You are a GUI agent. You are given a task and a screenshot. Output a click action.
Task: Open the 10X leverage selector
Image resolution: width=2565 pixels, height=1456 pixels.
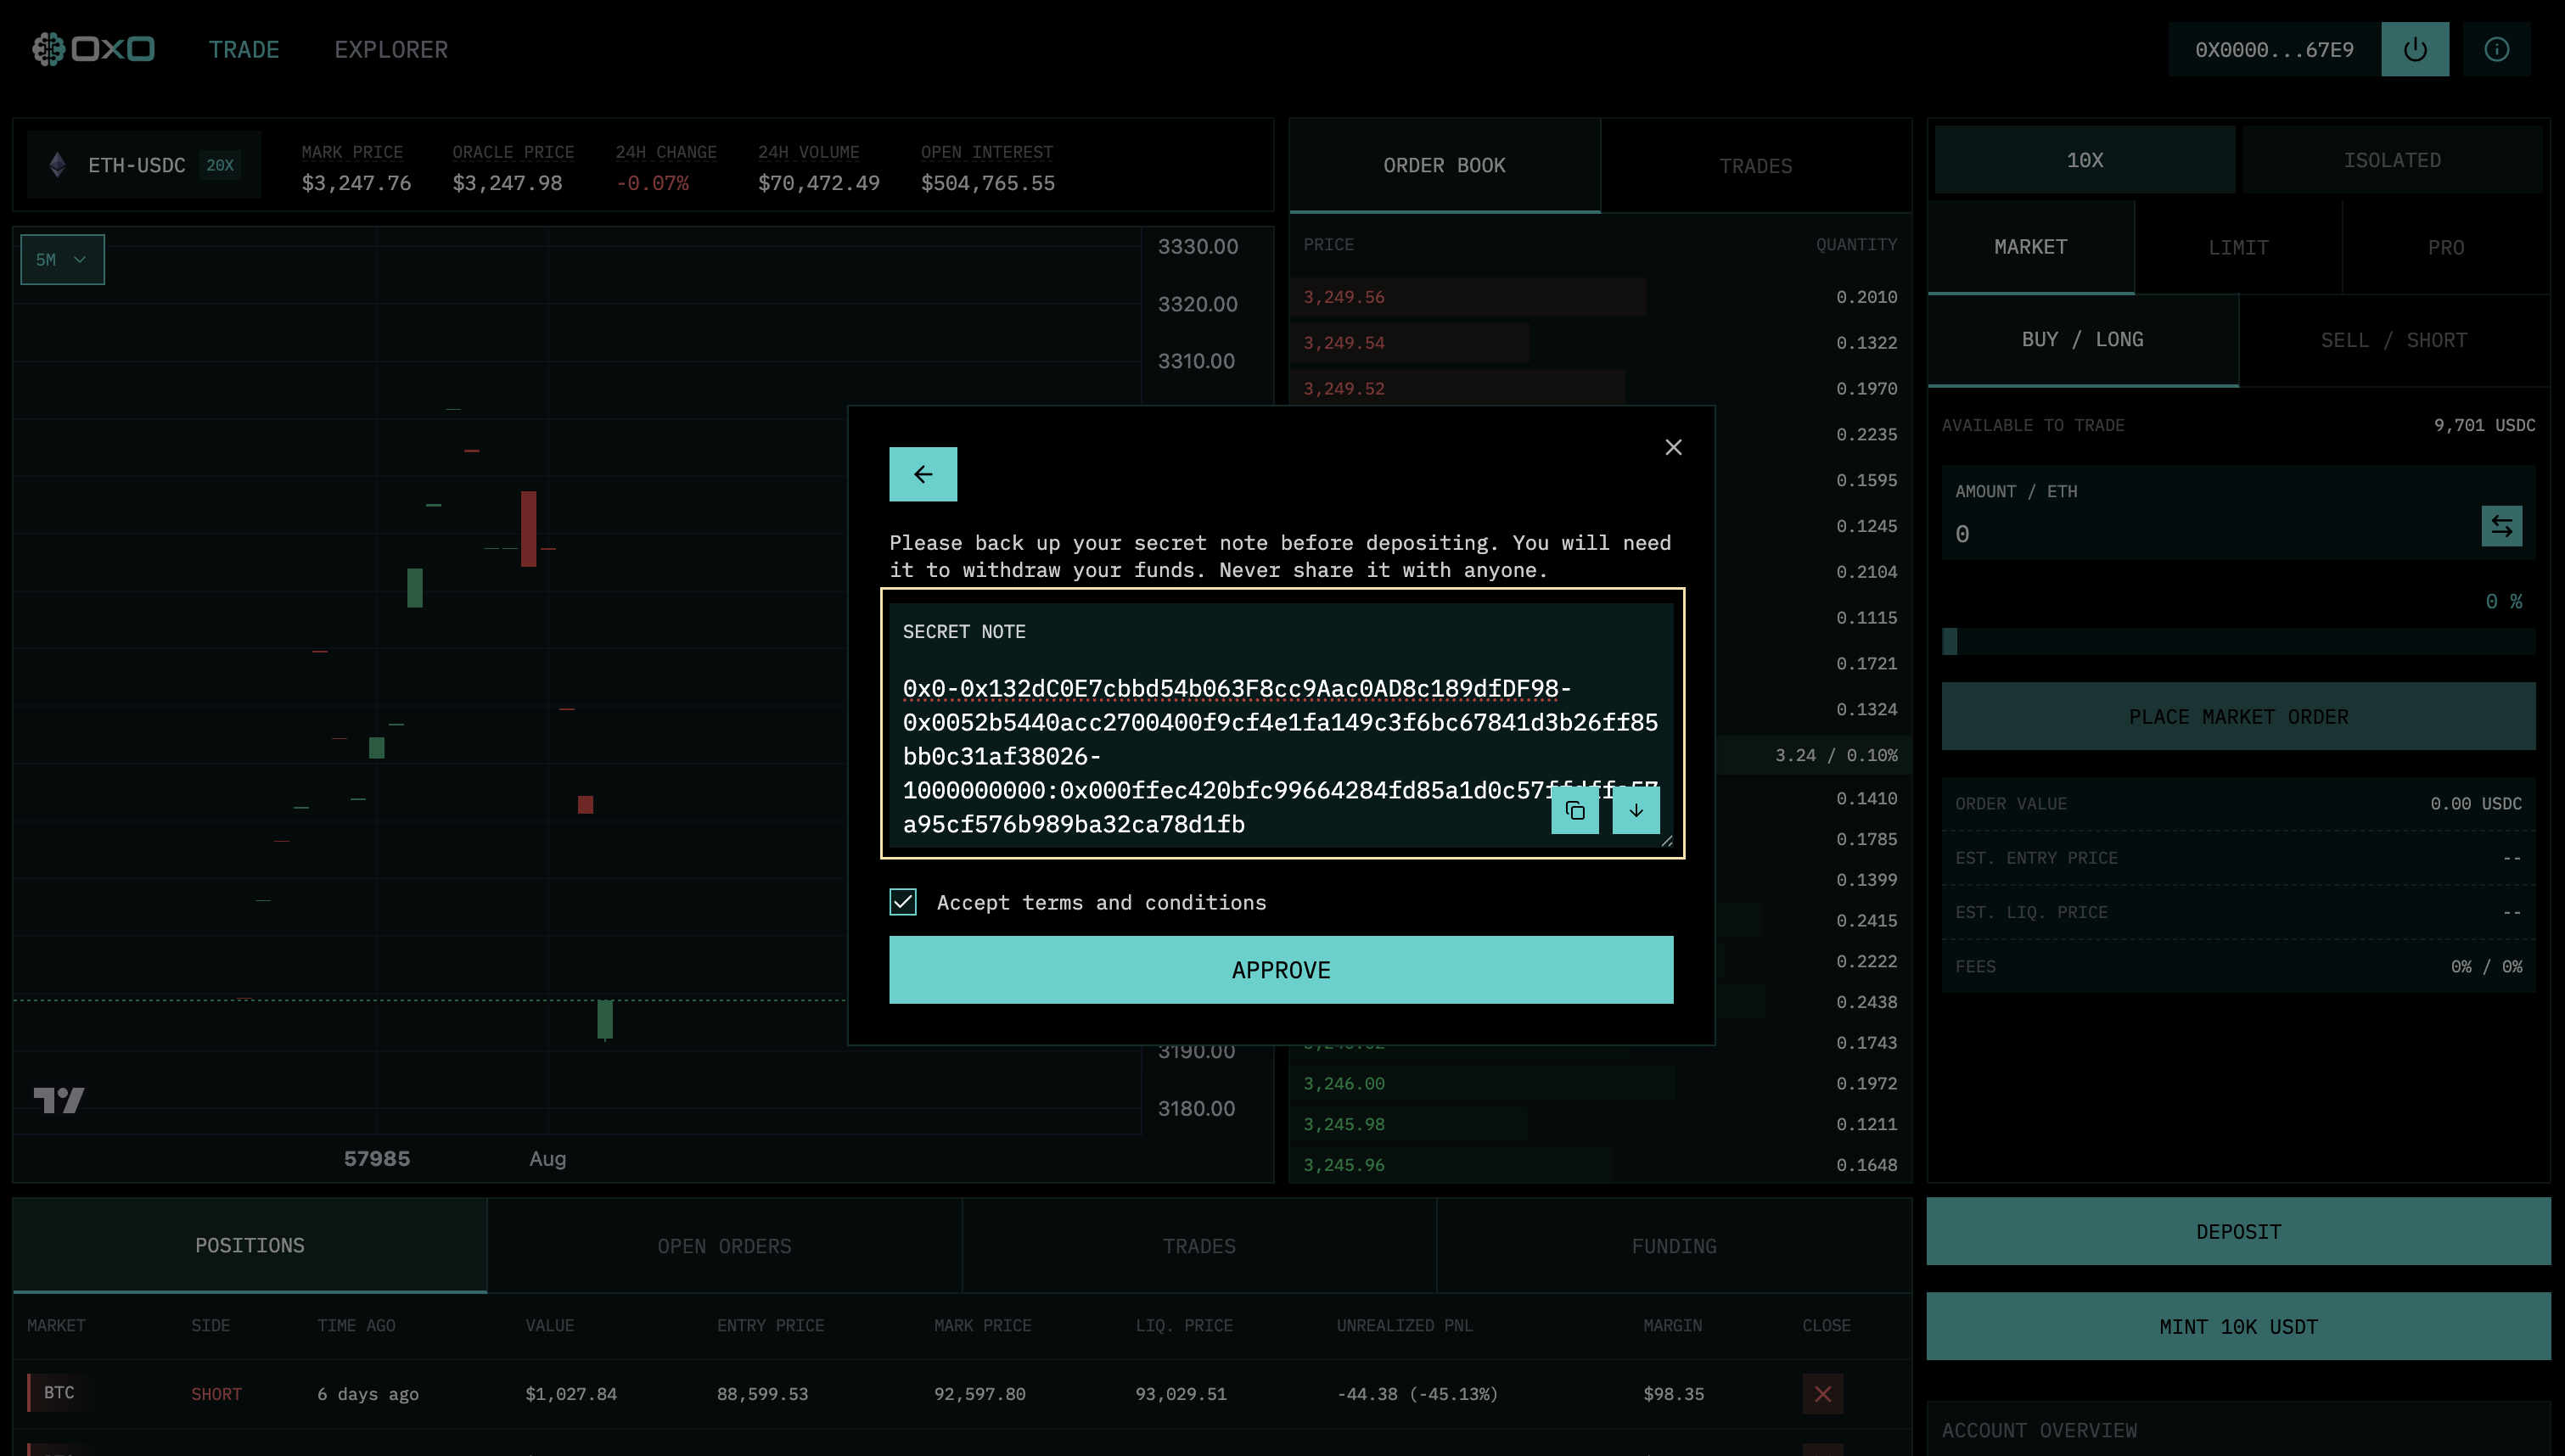tap(2084, 160)
